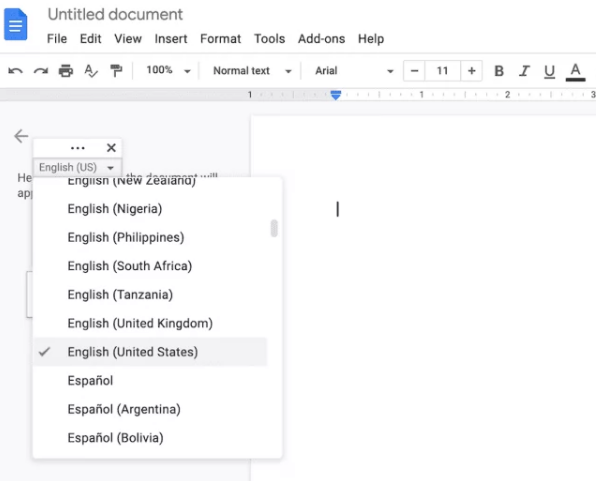Open the English (US) language dropdown

[x=77, y=167]
